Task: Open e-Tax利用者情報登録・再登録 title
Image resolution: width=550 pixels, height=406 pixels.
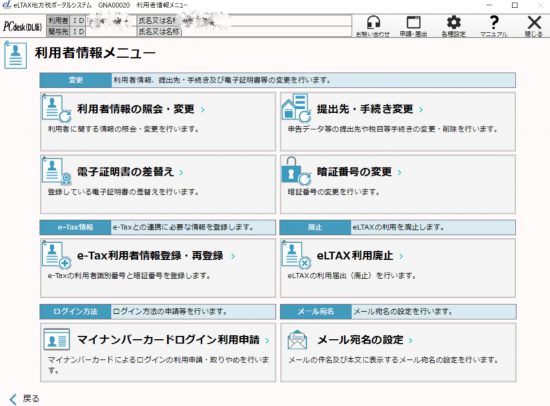Action: click(150, 256)
